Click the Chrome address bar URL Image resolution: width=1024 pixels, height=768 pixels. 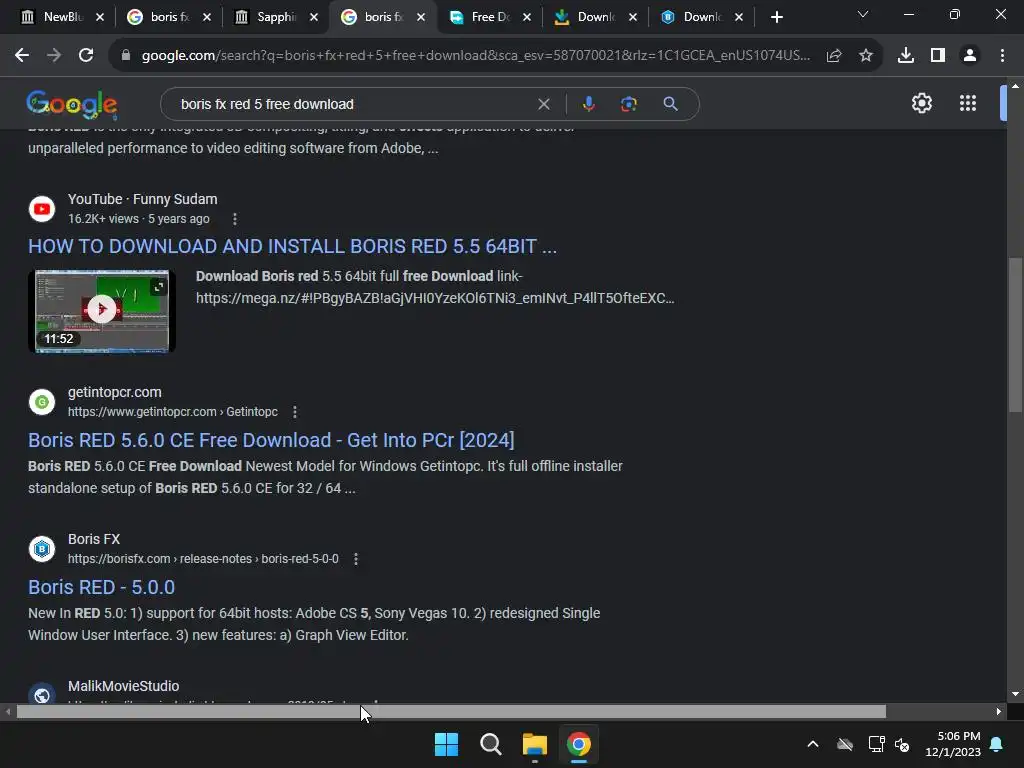[x=475, y=56]
